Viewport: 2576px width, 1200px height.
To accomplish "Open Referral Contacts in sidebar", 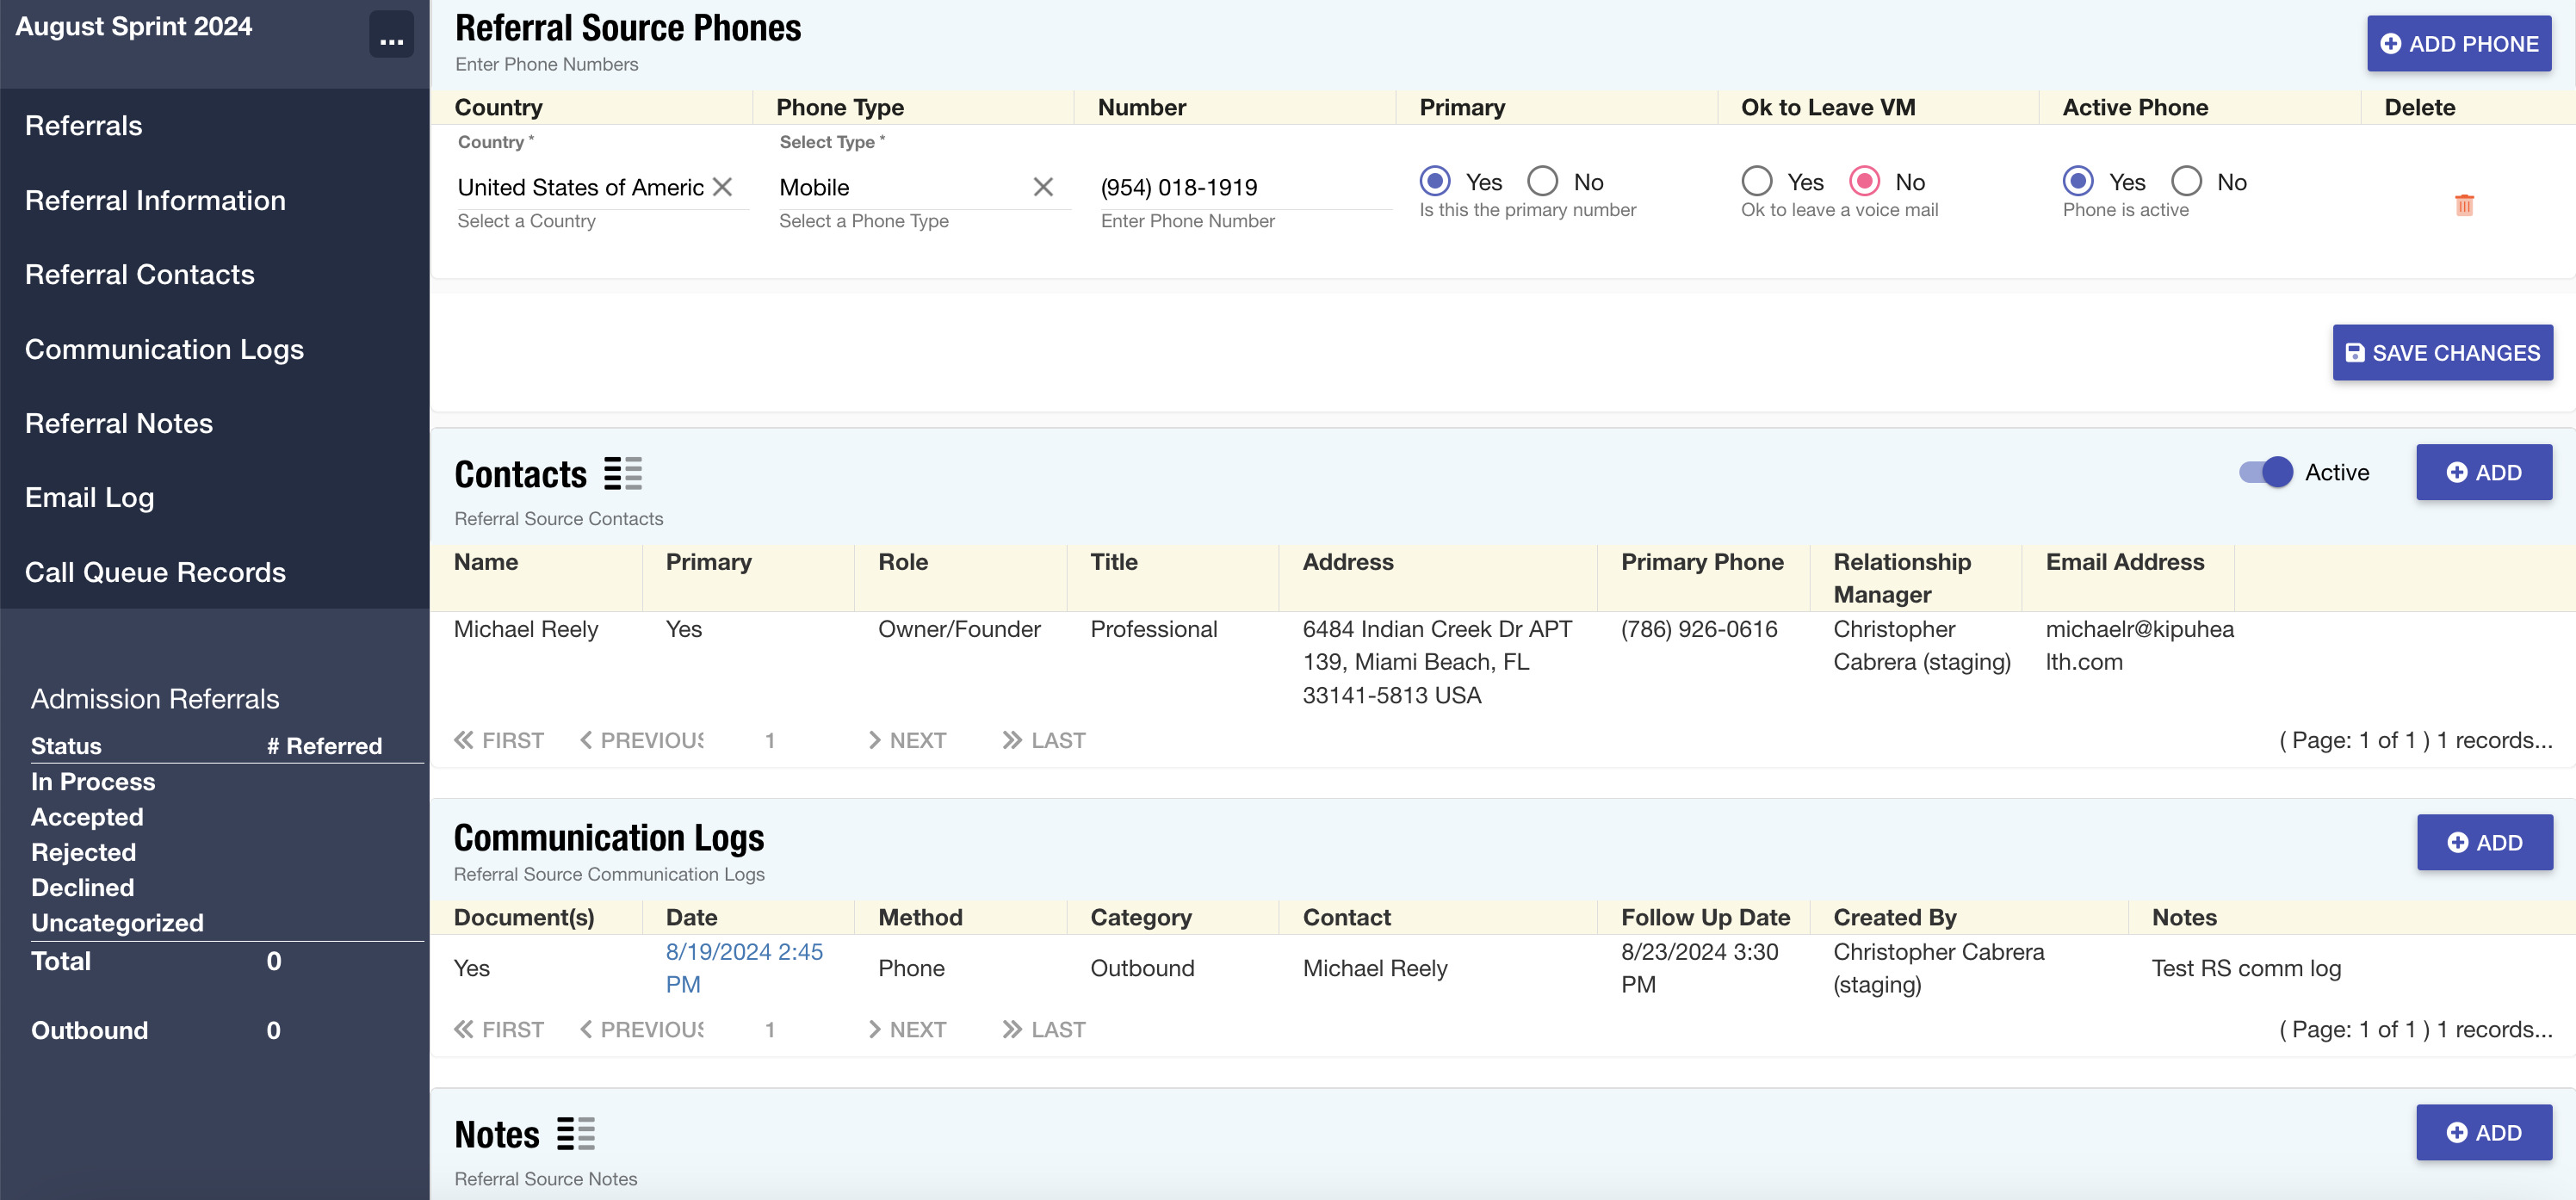I will [139, 274].
